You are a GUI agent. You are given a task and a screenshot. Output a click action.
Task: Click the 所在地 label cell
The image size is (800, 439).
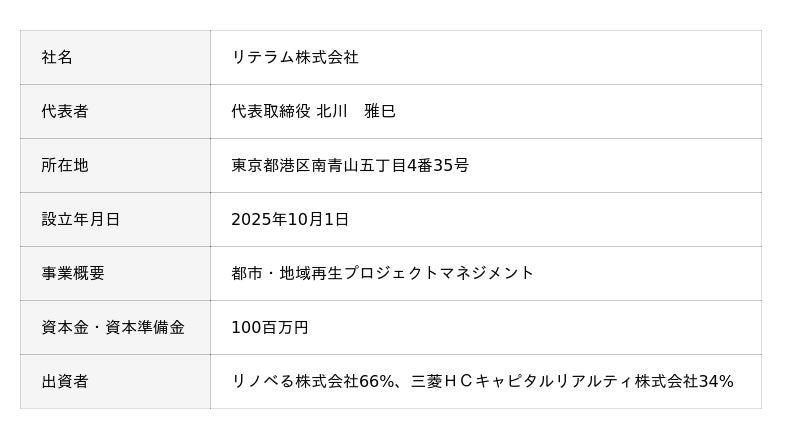(65, 166)
